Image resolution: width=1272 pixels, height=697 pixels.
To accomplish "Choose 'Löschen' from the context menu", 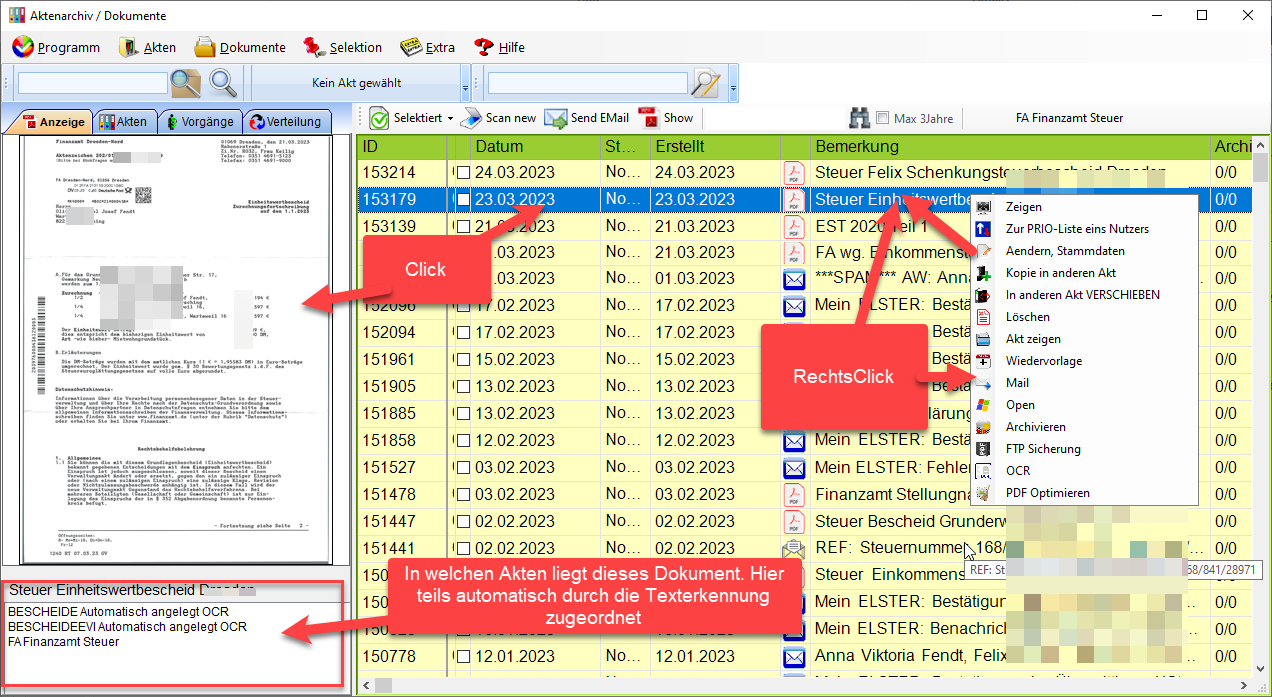I will tap(1084, 317).
